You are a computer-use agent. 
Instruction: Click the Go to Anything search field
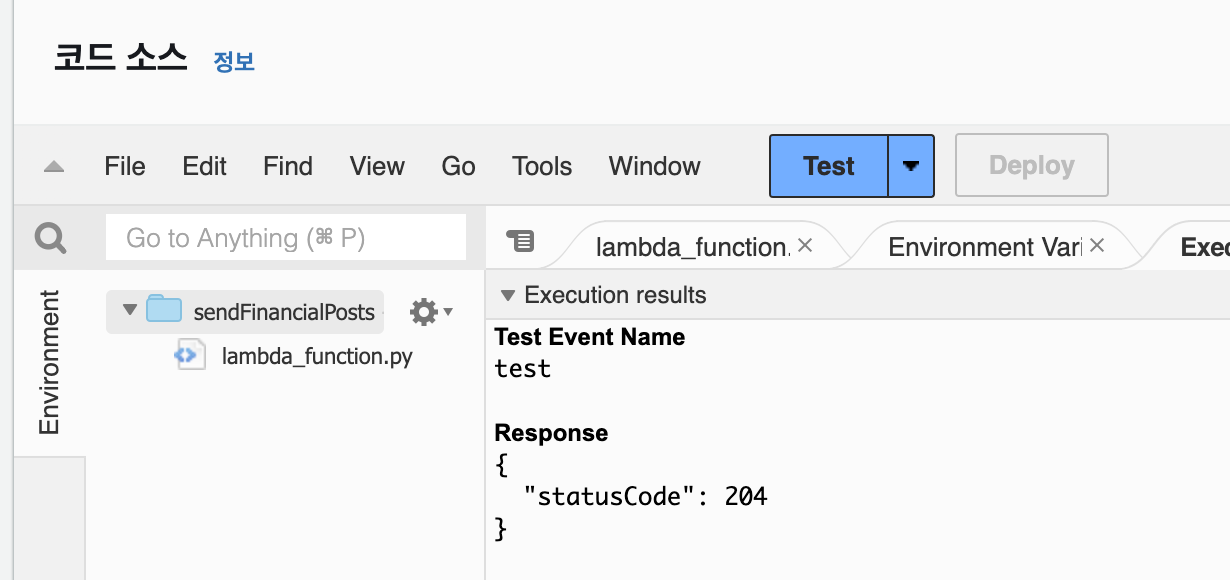pos(286,238)
